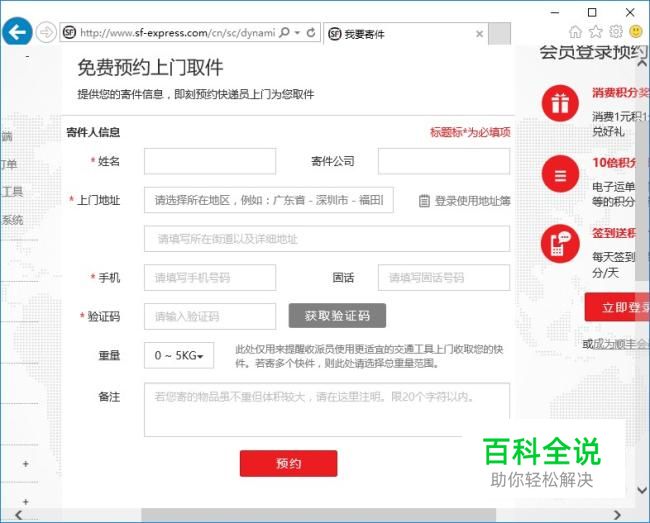Open the 上门地址 region selector field
Screen dimensions: 650x523
point(269,200)
